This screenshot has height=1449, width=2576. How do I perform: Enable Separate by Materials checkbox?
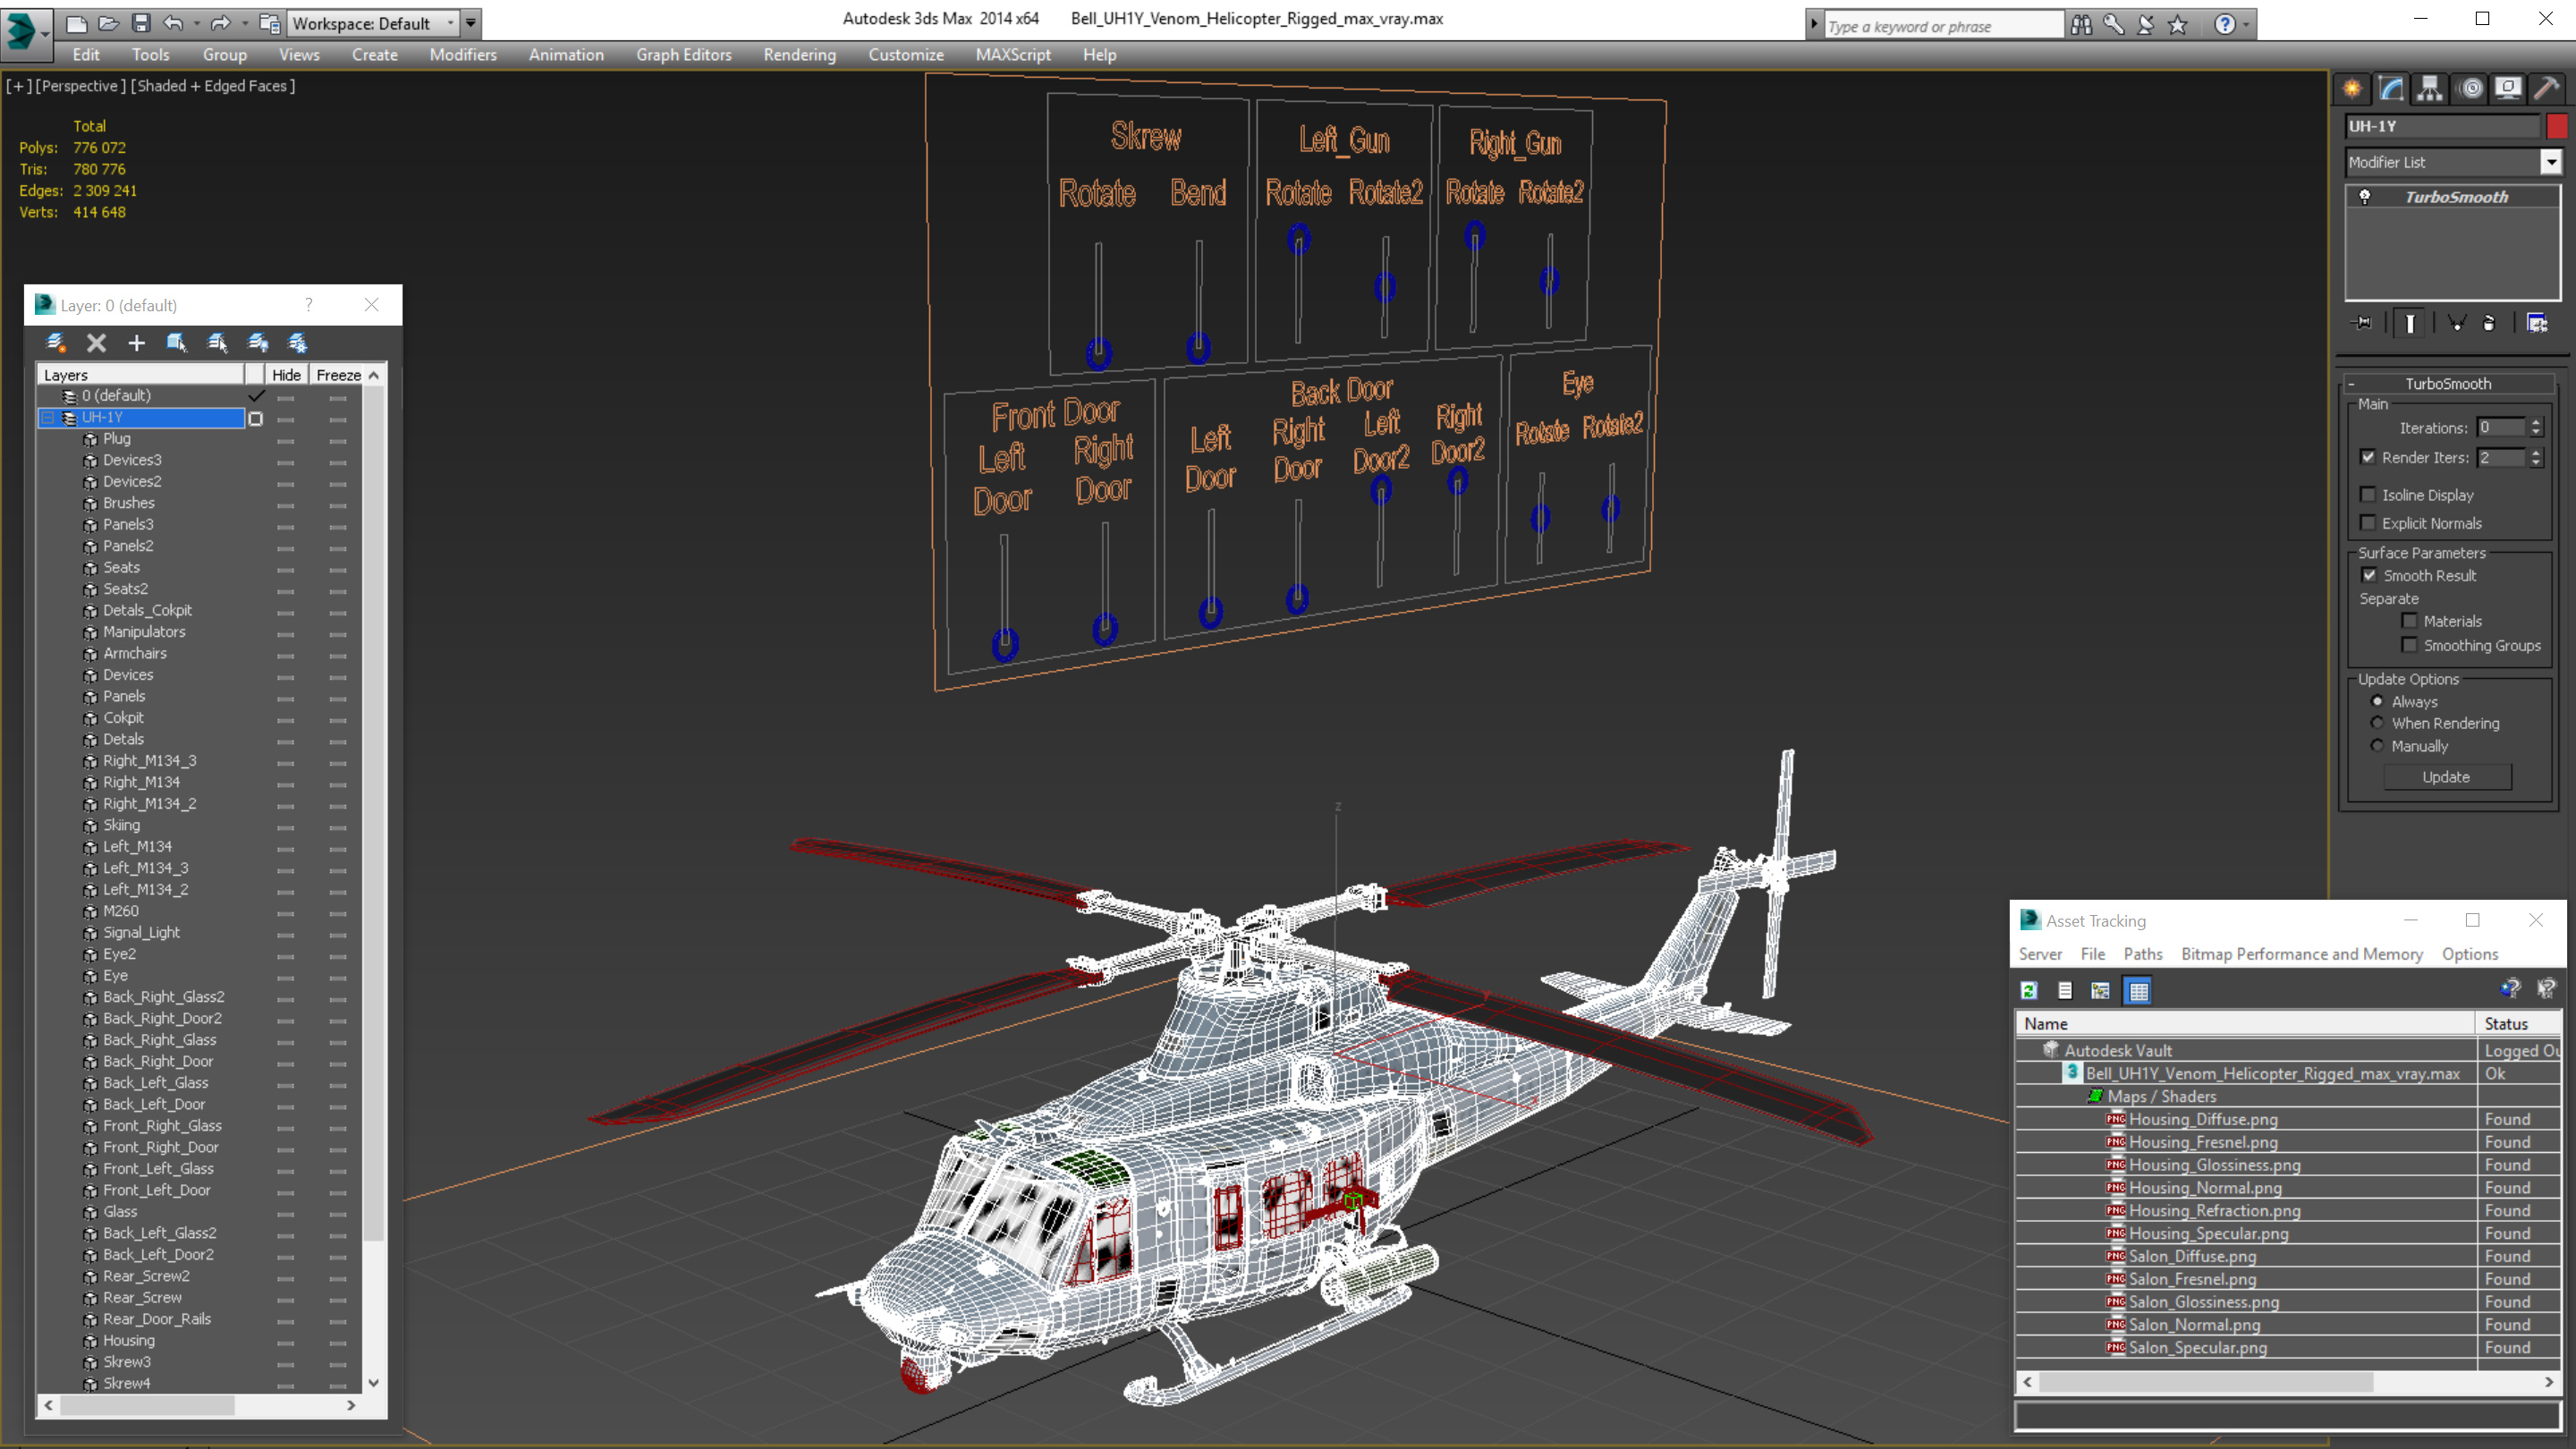coord(2410,621)
